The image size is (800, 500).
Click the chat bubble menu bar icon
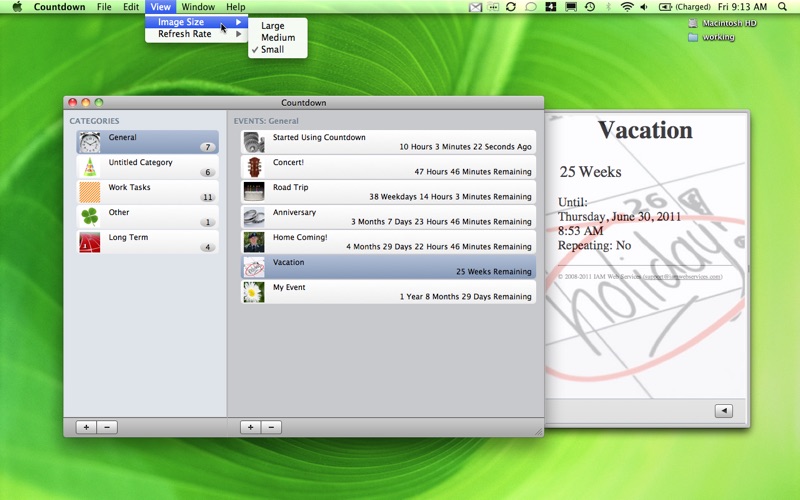click(x=531, y=7)
